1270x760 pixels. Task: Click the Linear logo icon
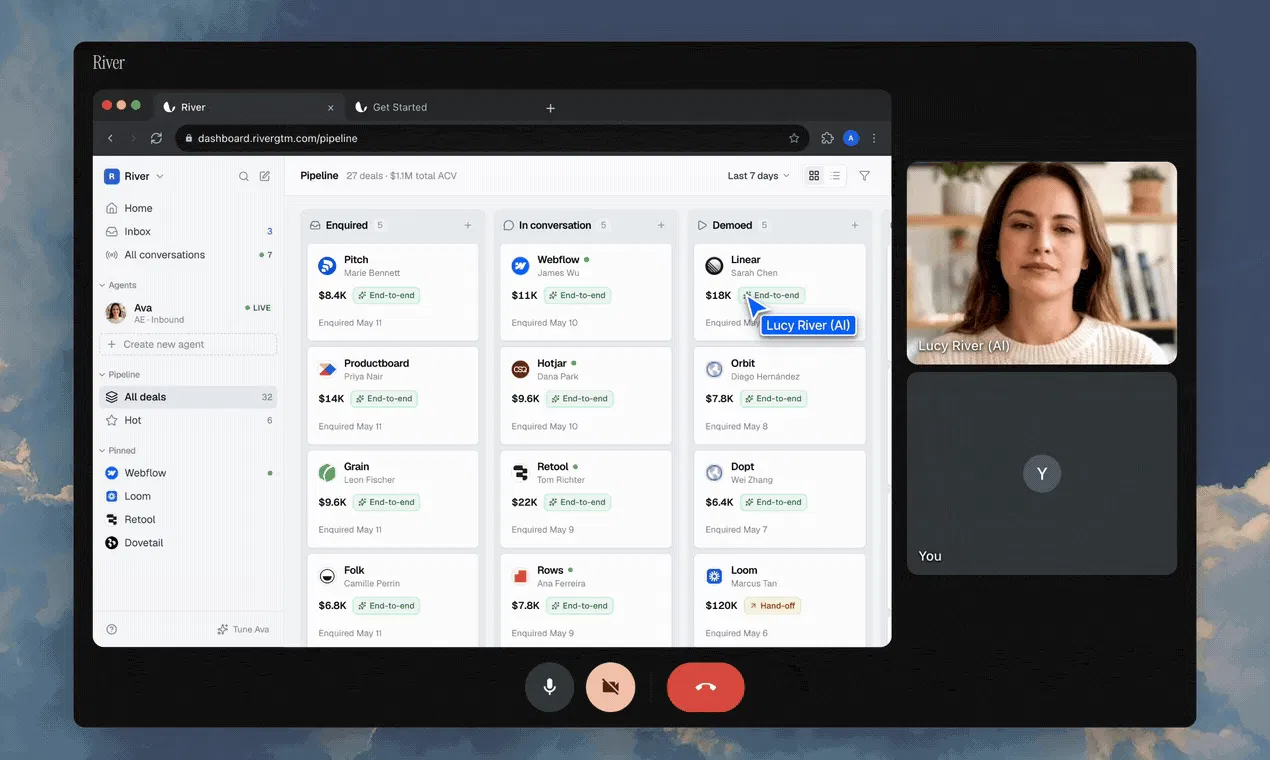point(714,266)
